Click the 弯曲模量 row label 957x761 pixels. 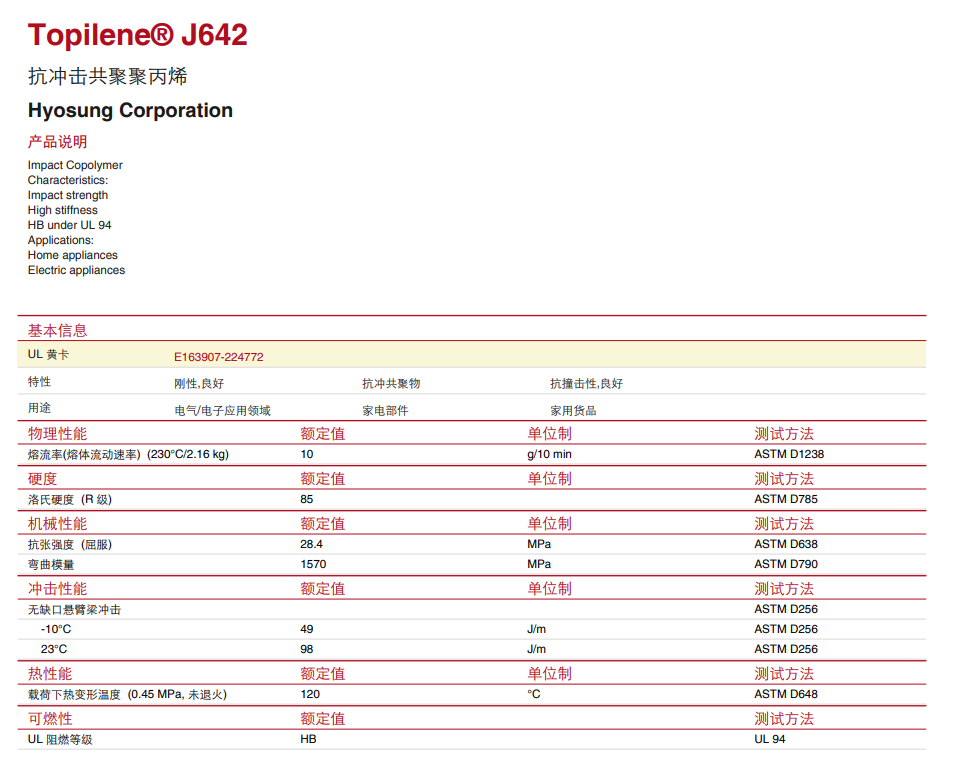point(51,565)
